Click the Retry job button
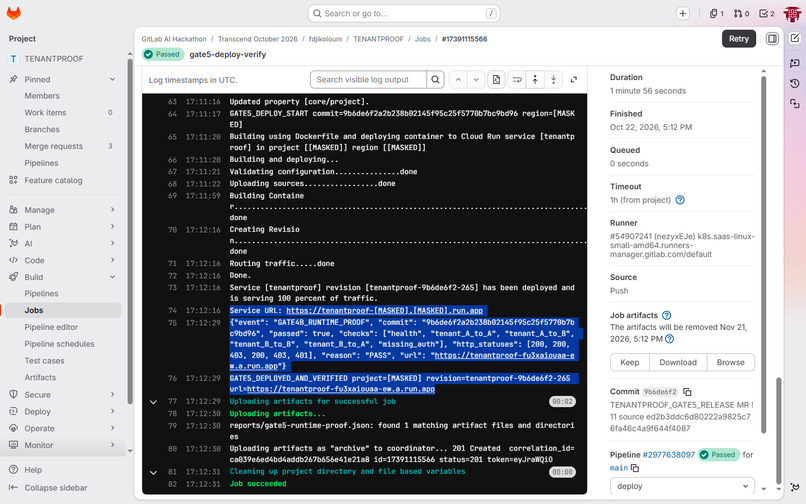This screenshot has height=504, width=806. click(x=739, y=39)
